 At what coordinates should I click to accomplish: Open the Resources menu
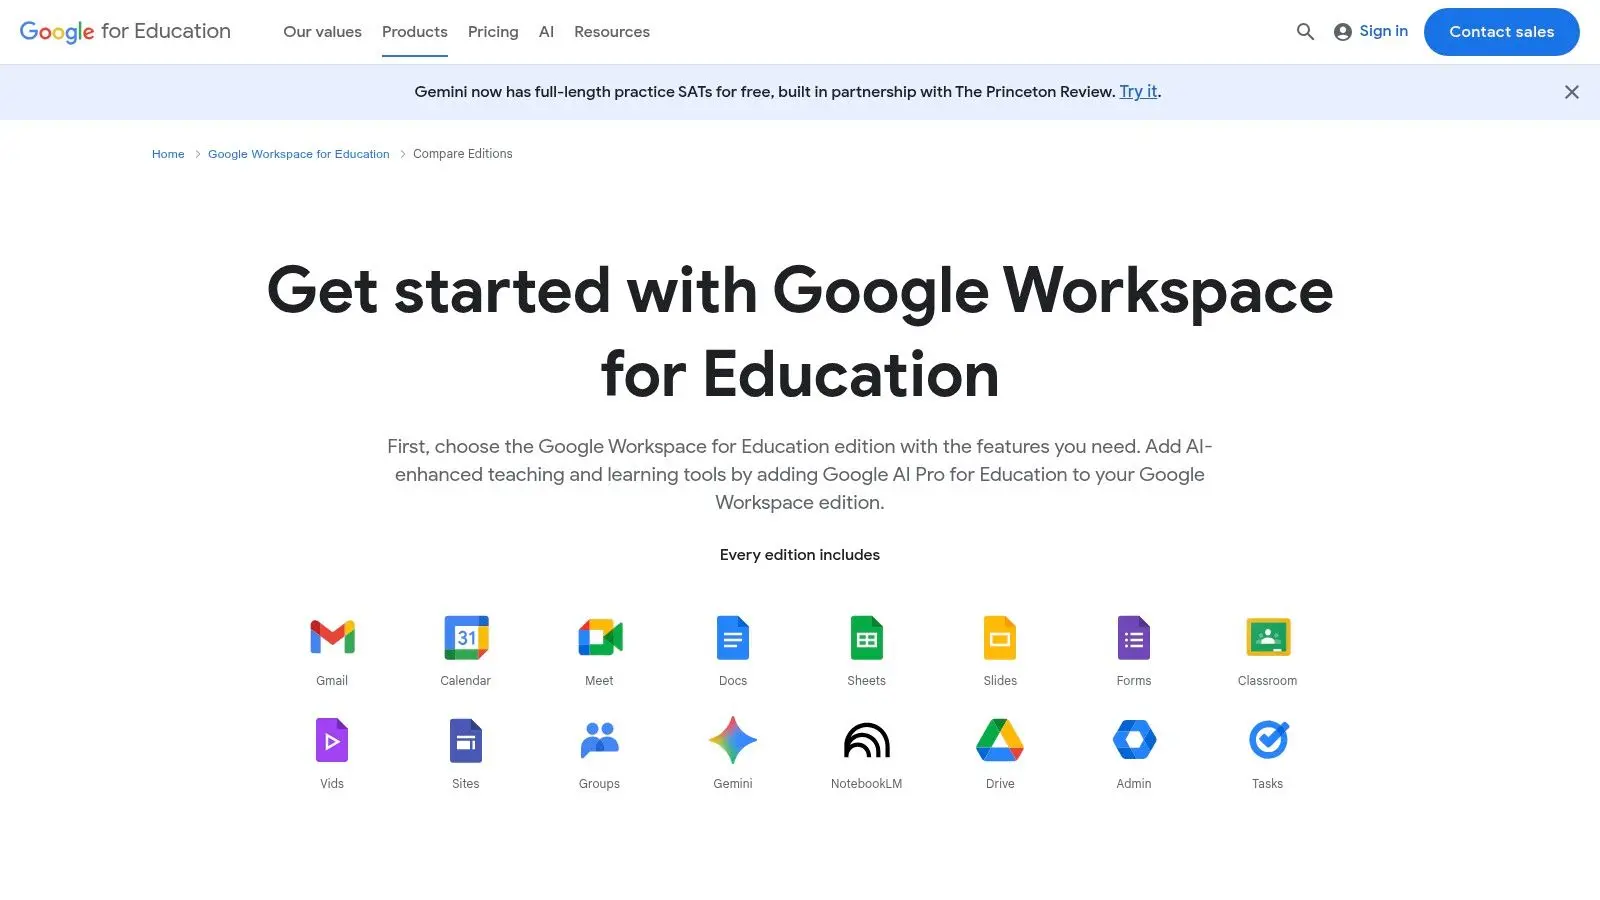[x=612, y=32]
